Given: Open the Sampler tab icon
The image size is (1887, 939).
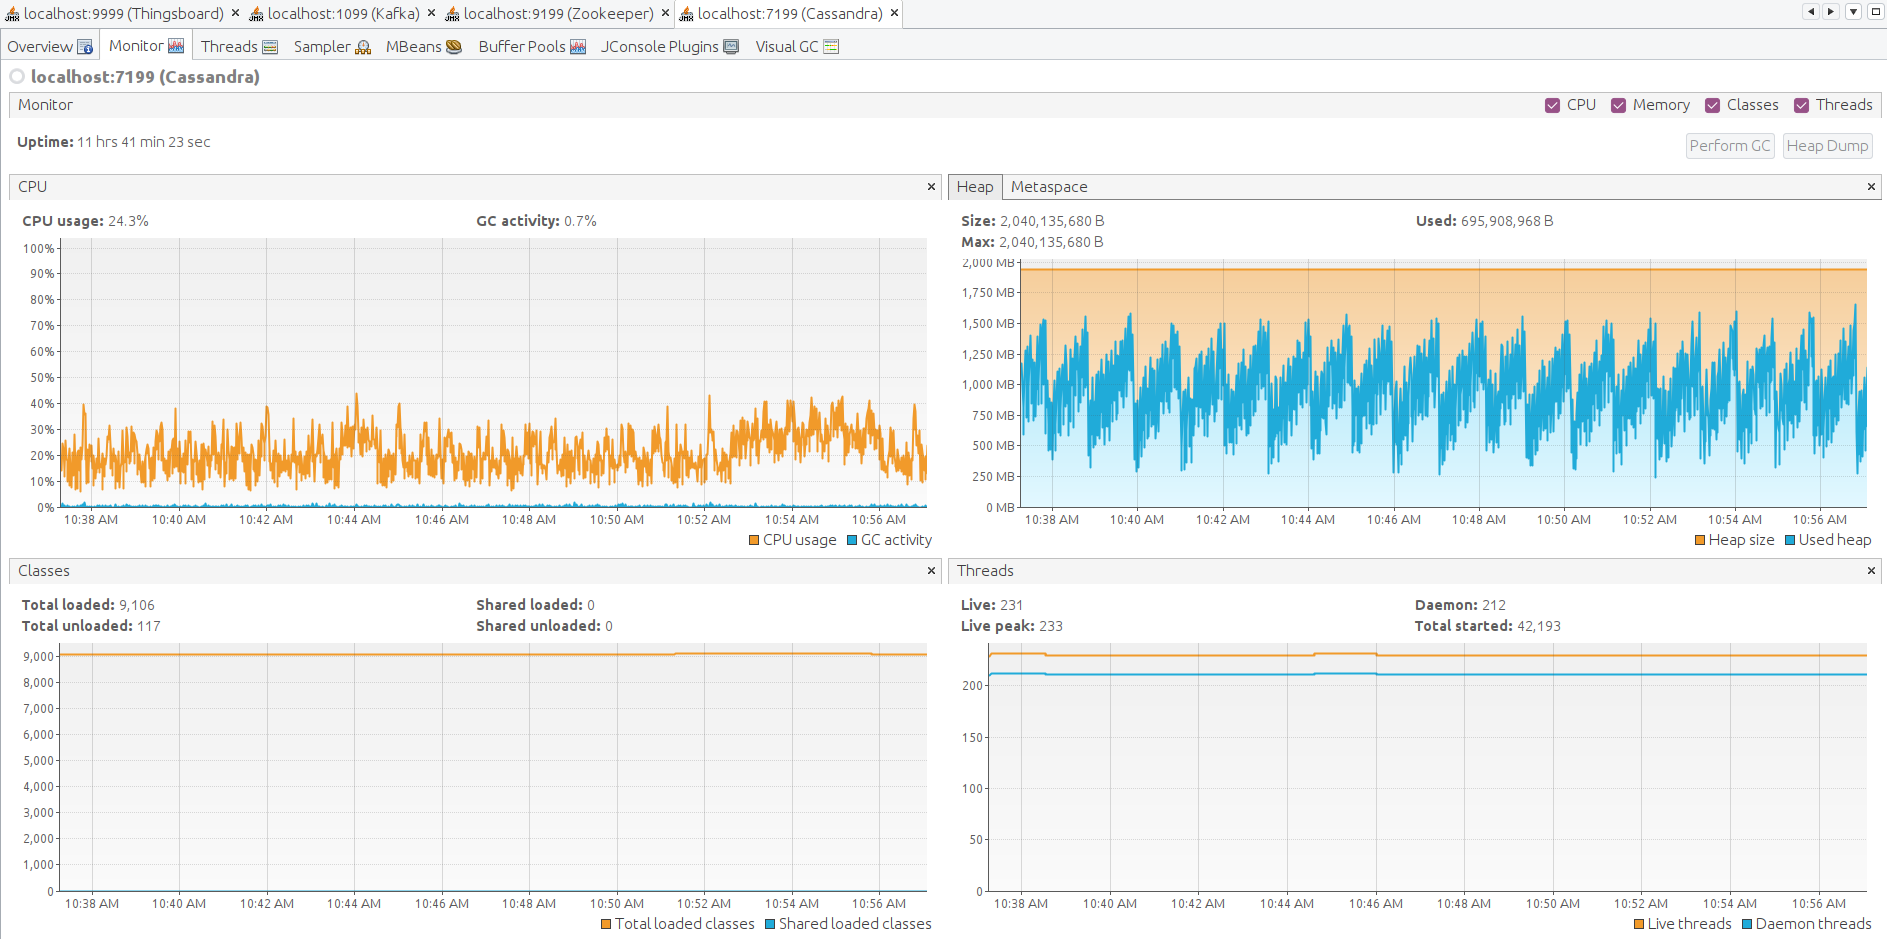Looking at the screenshot, I should tap(363, 47).
